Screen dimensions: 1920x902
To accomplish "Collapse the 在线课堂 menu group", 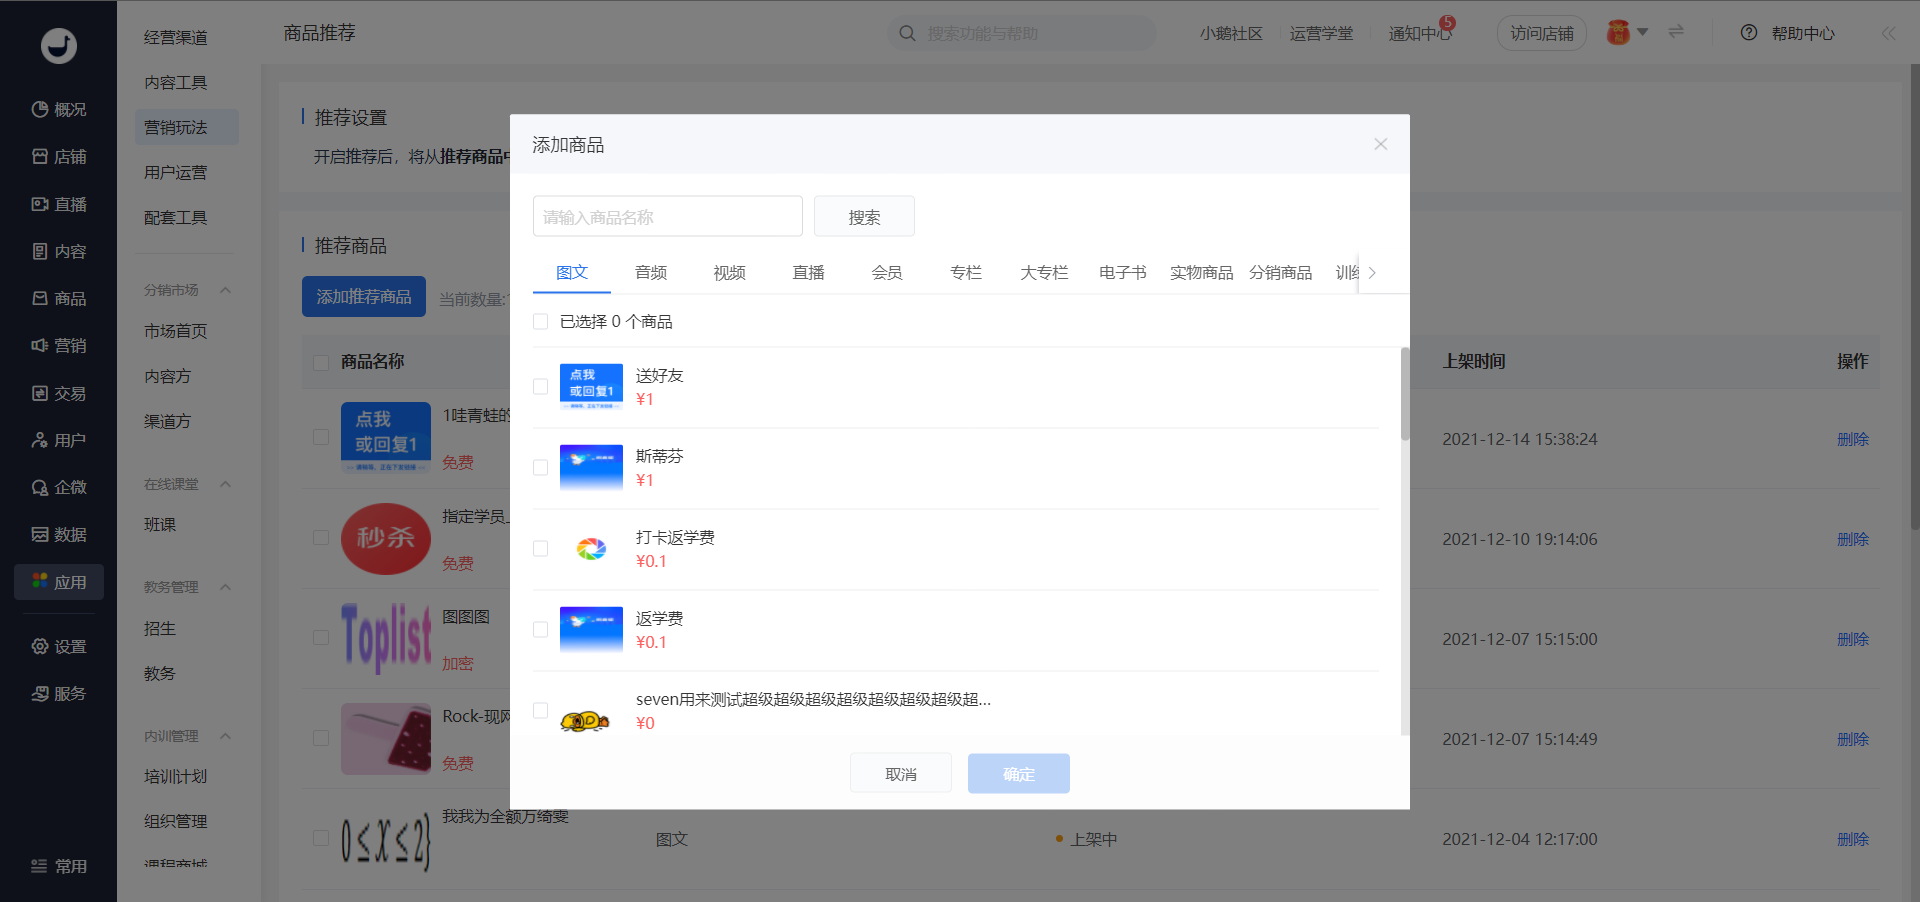I will point(226,484).
